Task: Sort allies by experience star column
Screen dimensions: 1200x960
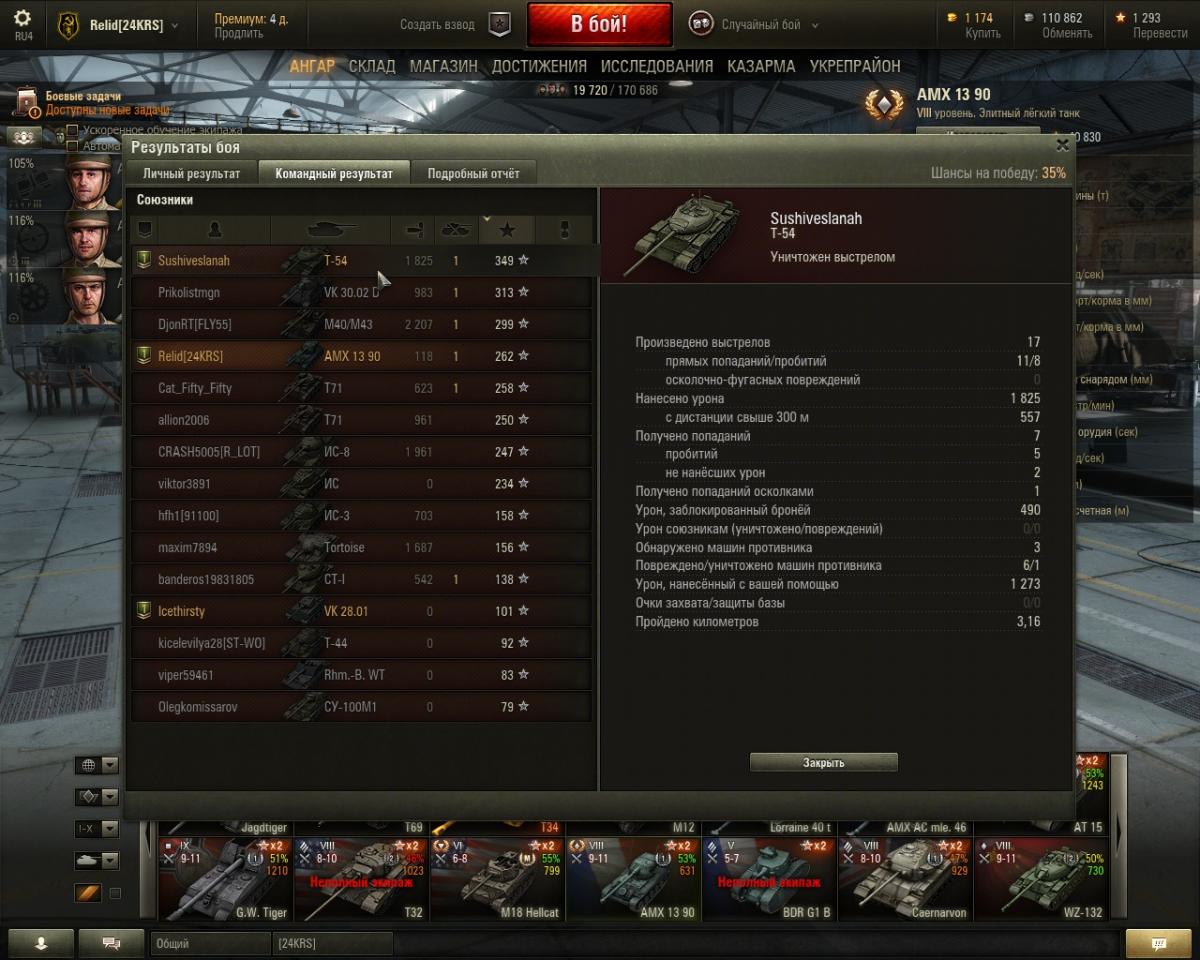Action: (x=507, y=231)
